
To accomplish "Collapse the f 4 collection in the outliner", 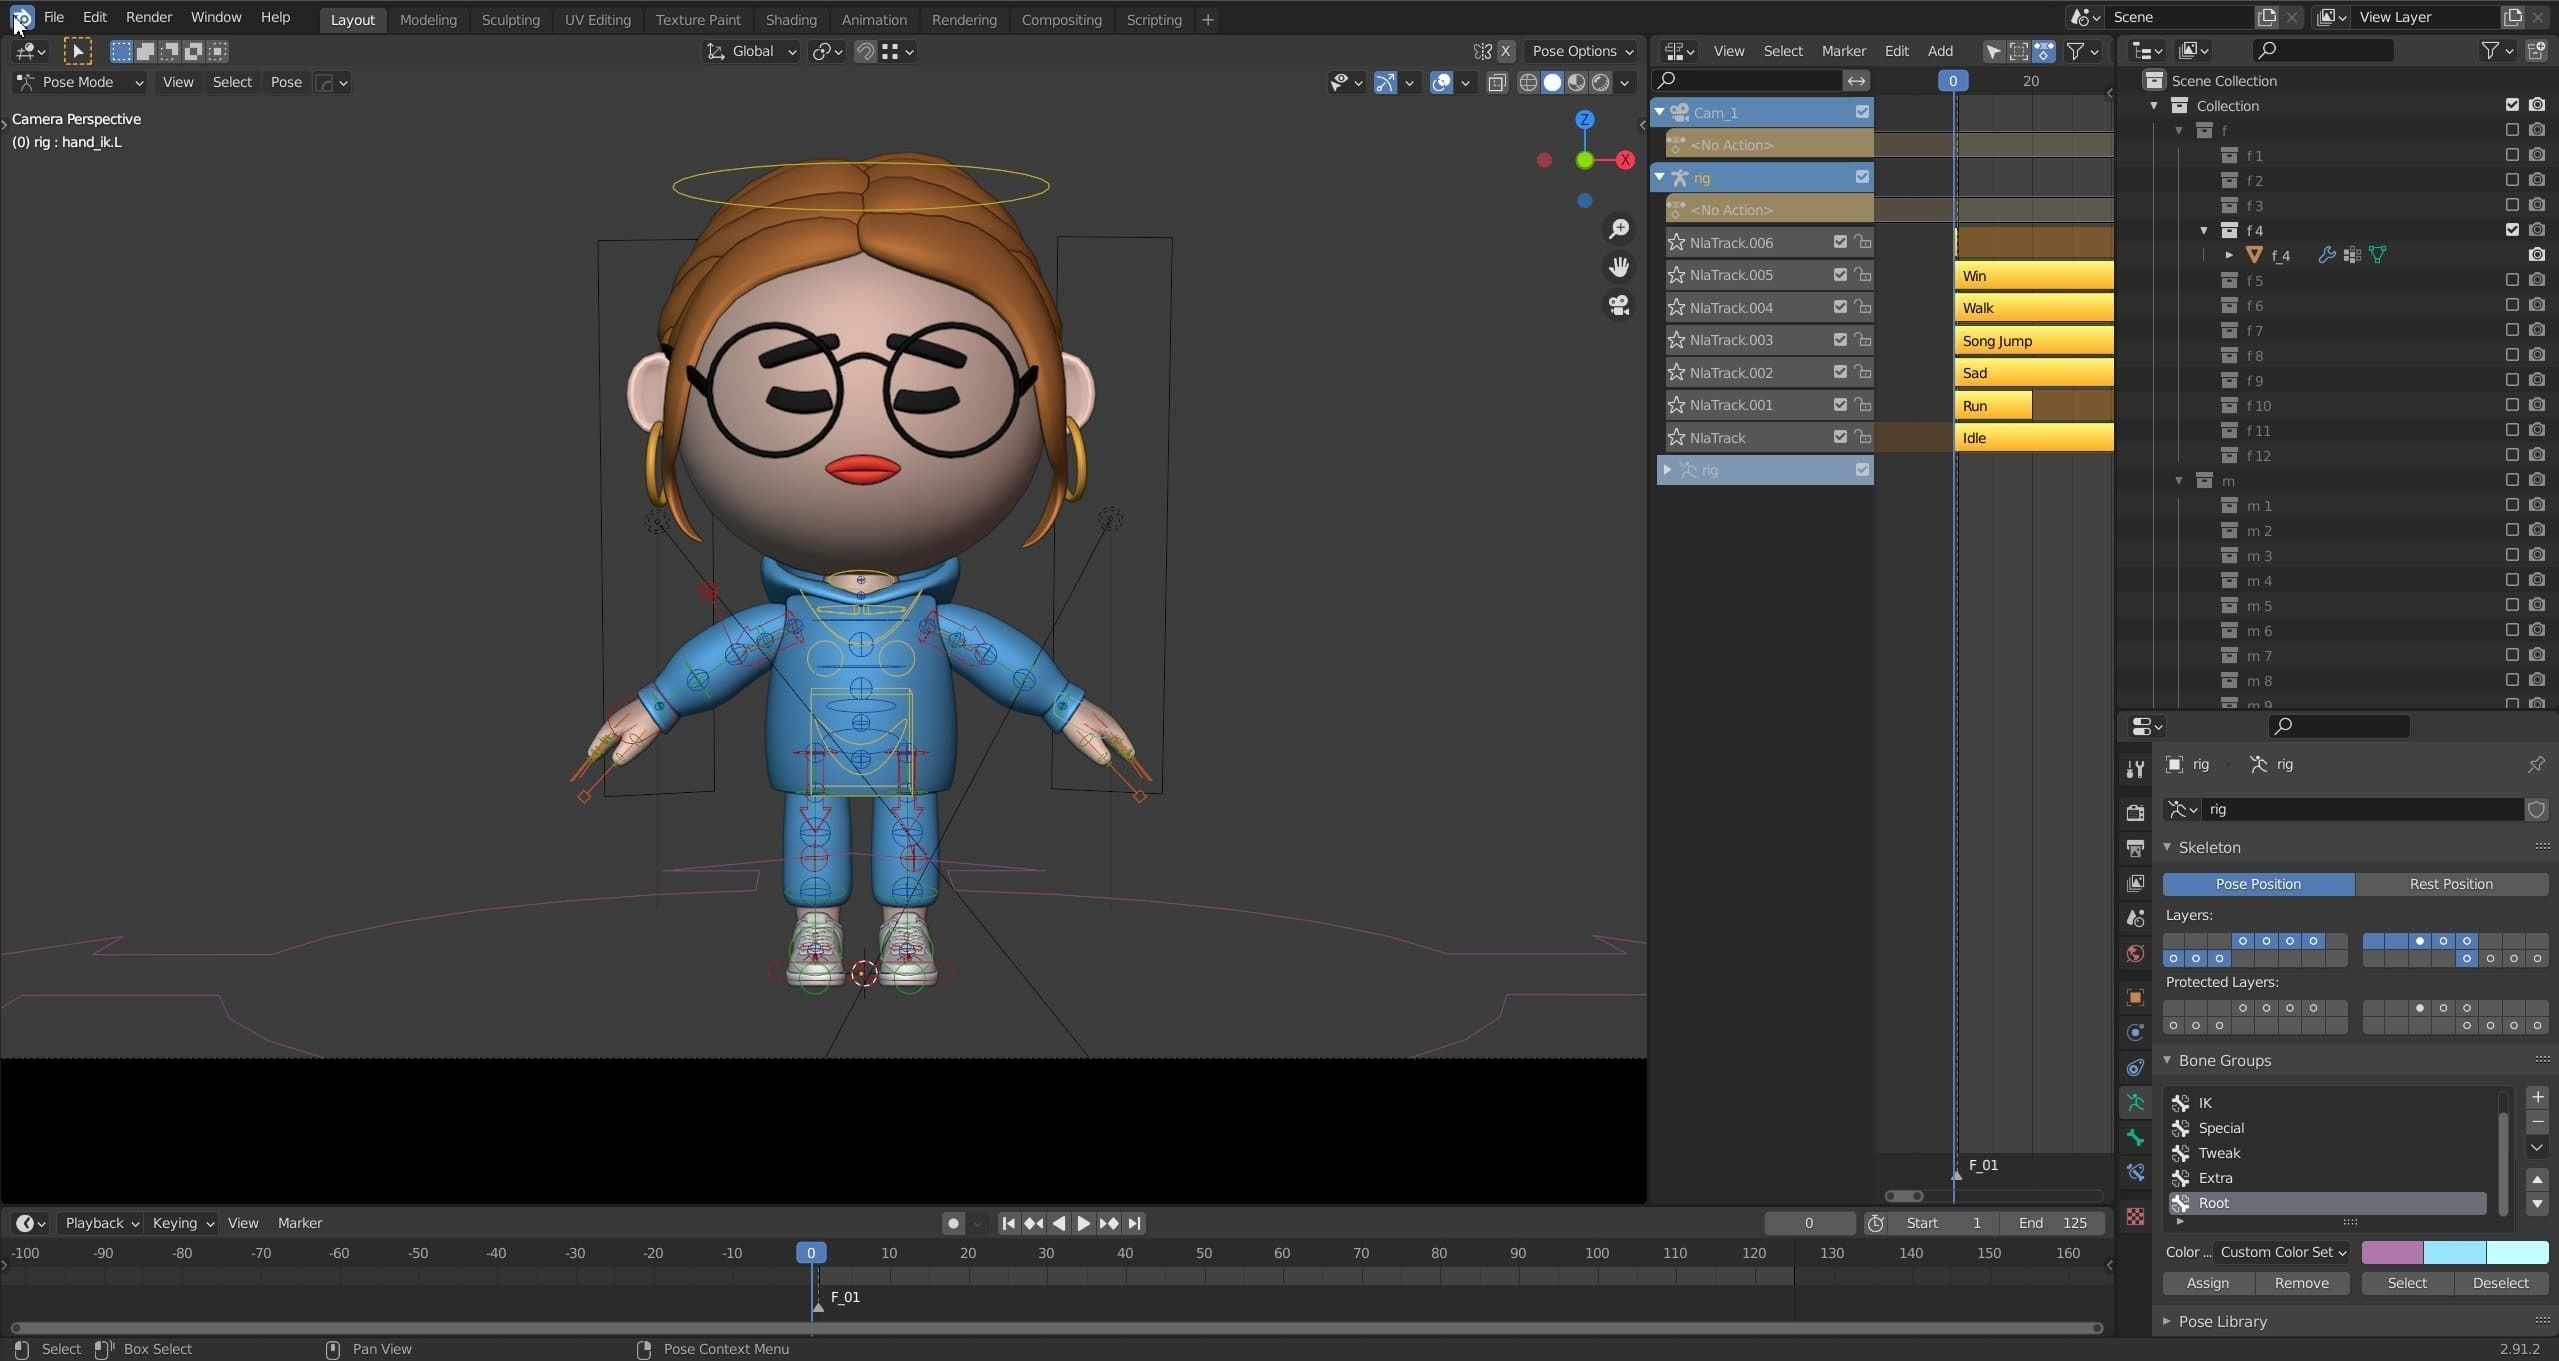I will [2204, 230].
